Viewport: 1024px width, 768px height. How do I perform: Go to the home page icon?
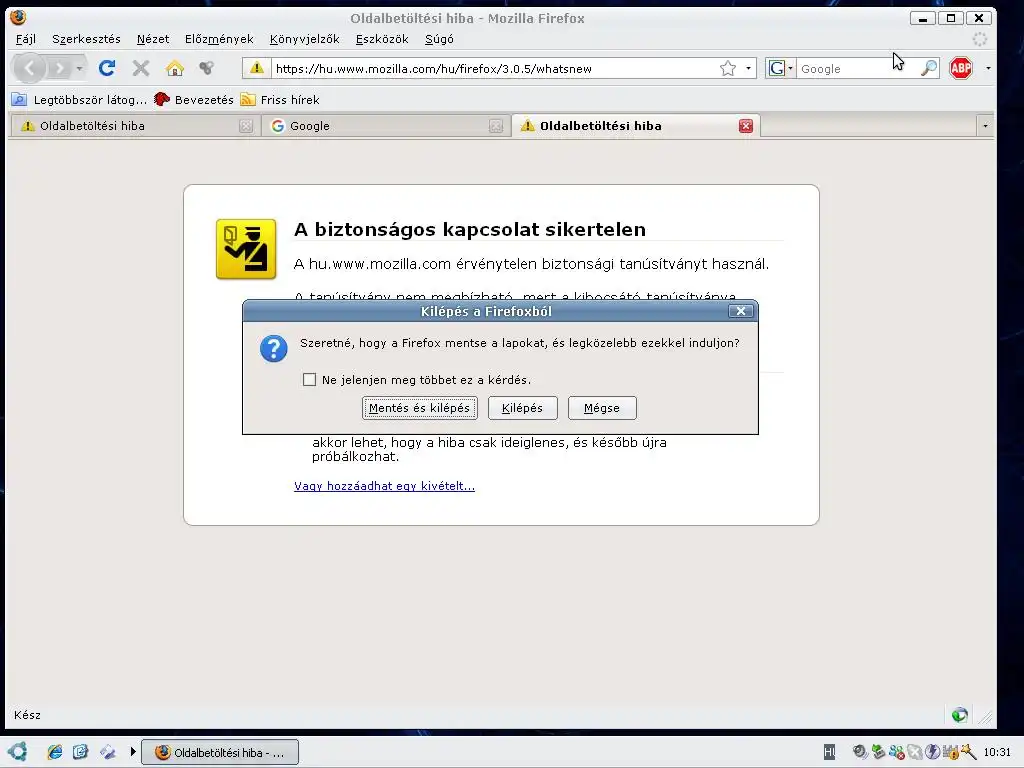174,68
